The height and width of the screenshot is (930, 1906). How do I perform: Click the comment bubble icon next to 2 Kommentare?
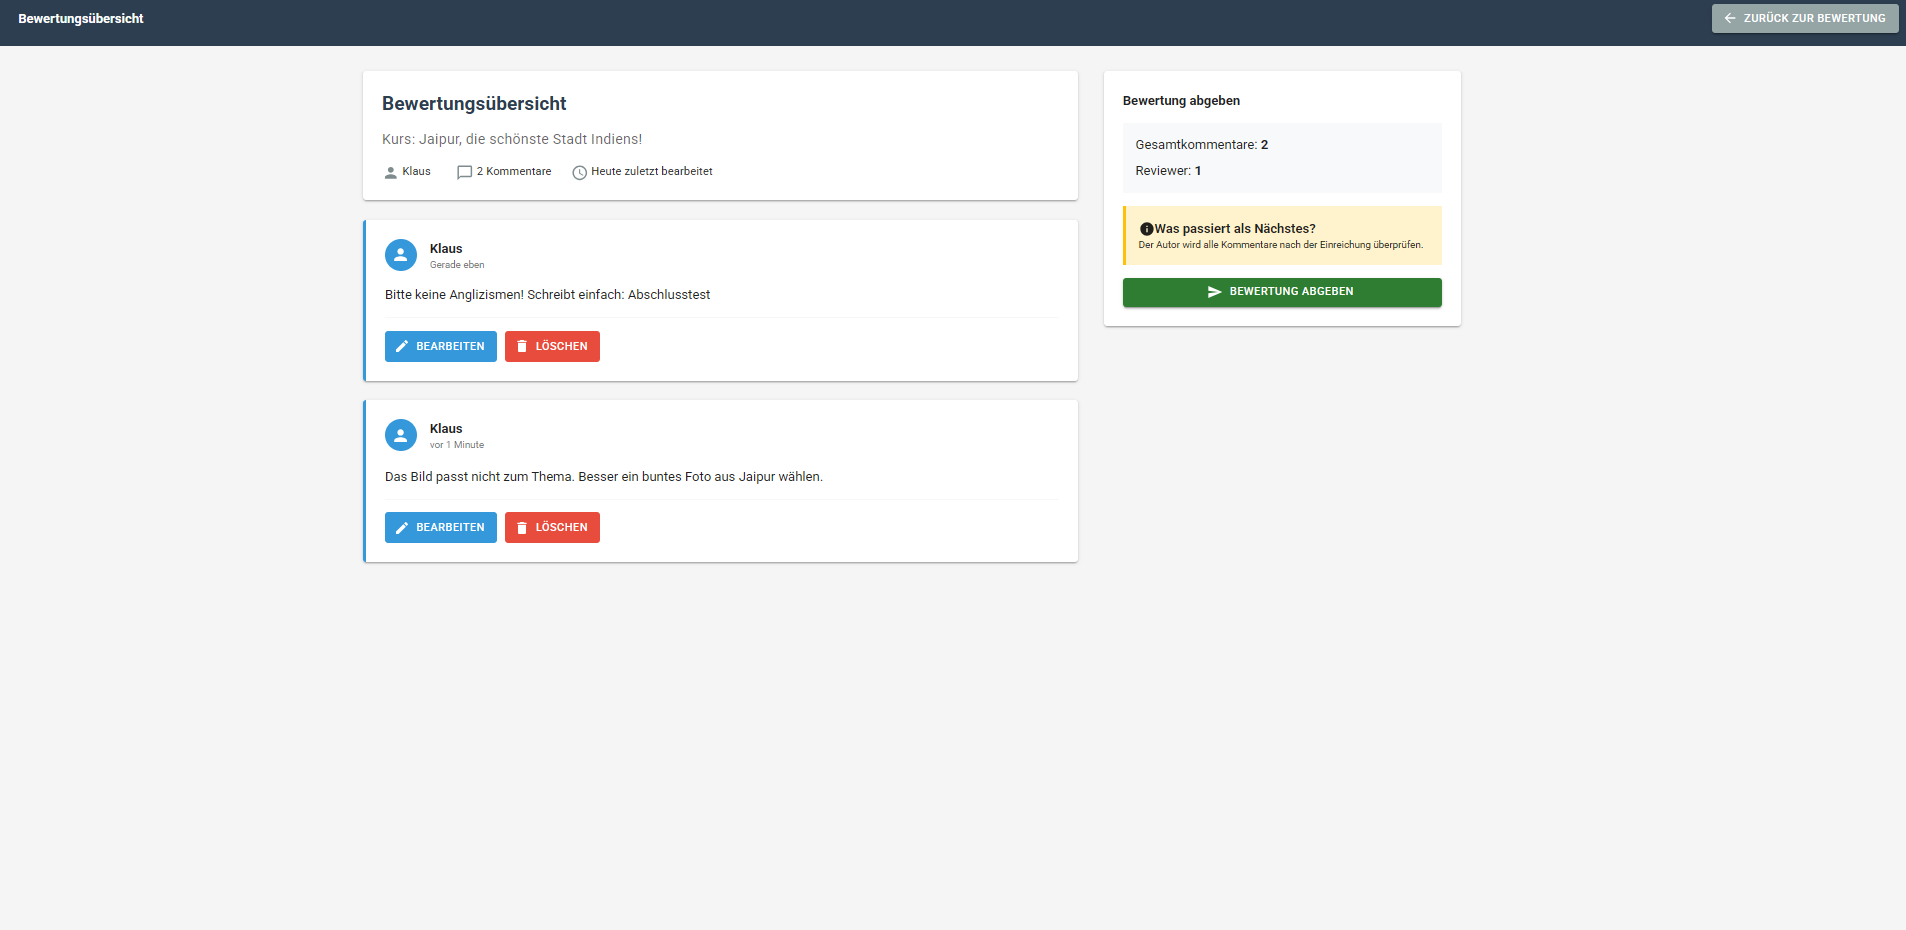464,172
